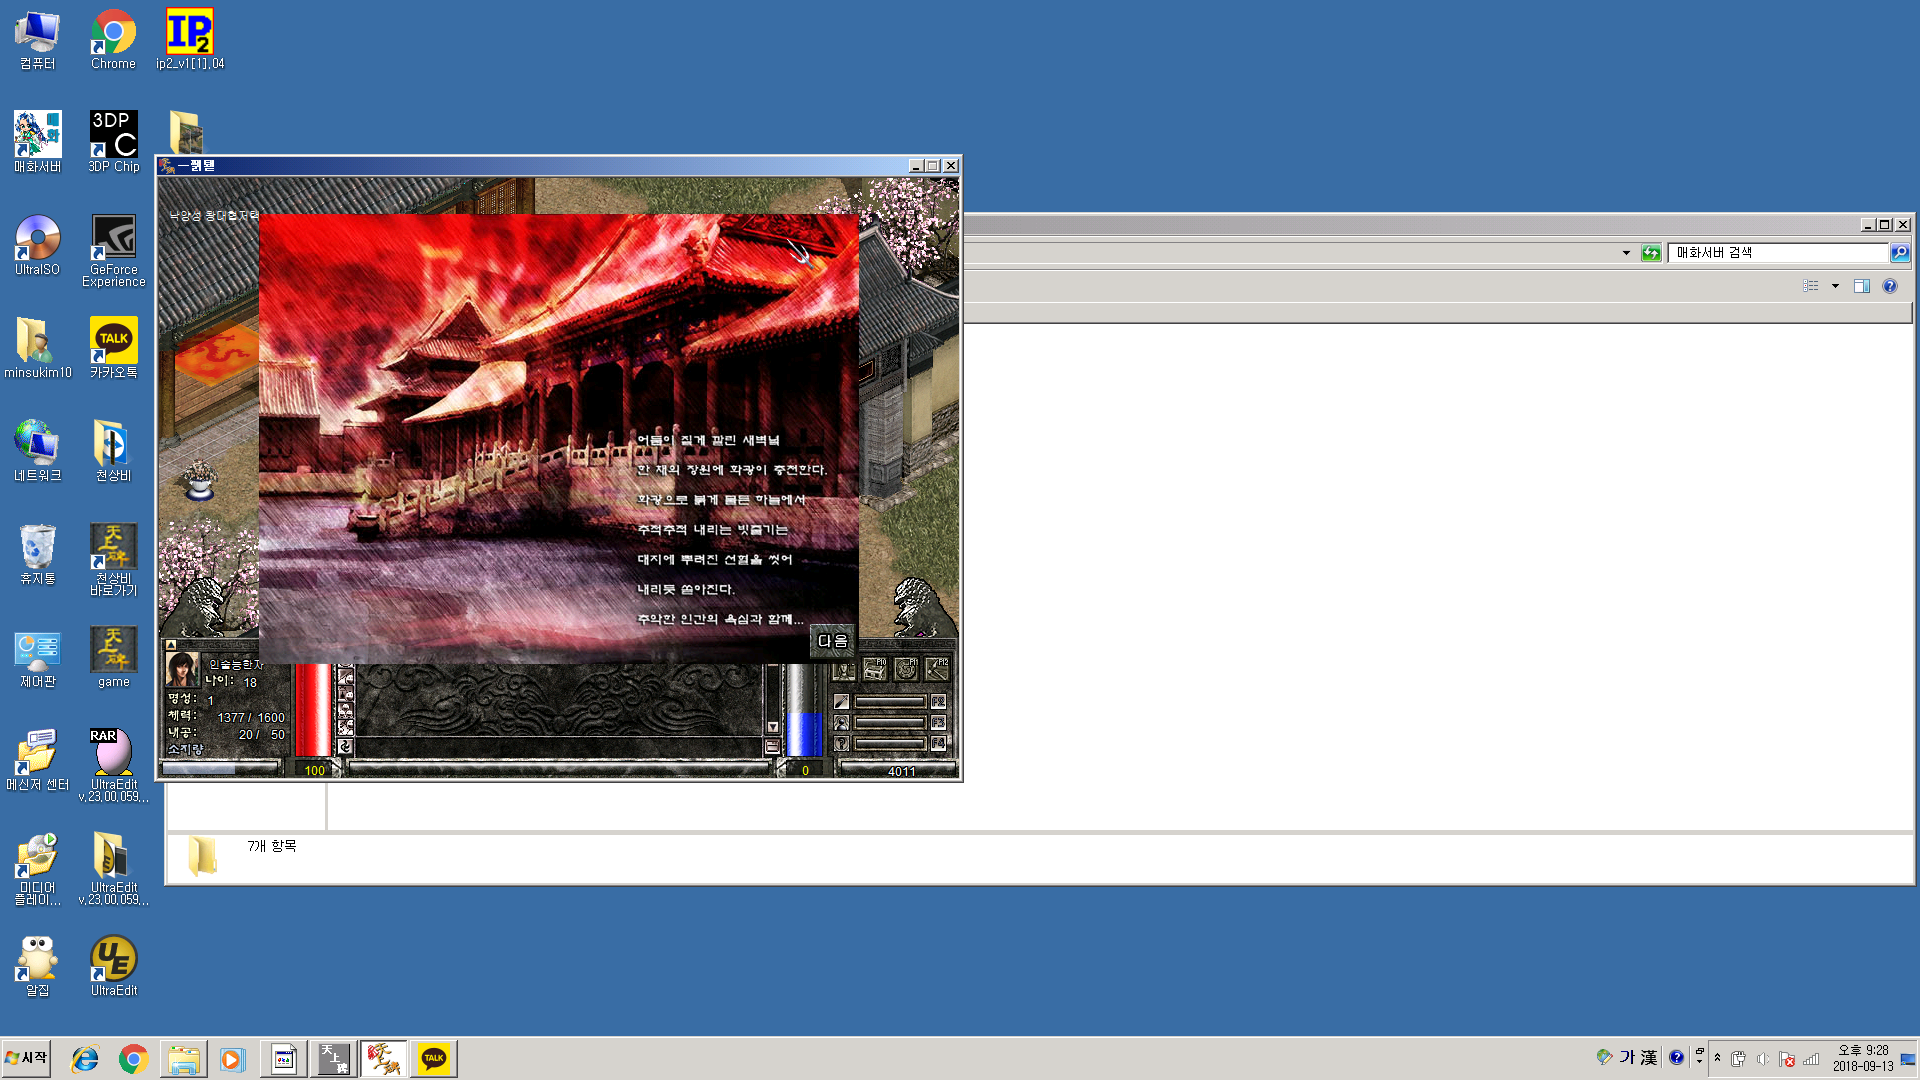Viewport: 1920px width, 1080px height.
Task: Click the change view list icon
Action: click(1811, 286)
